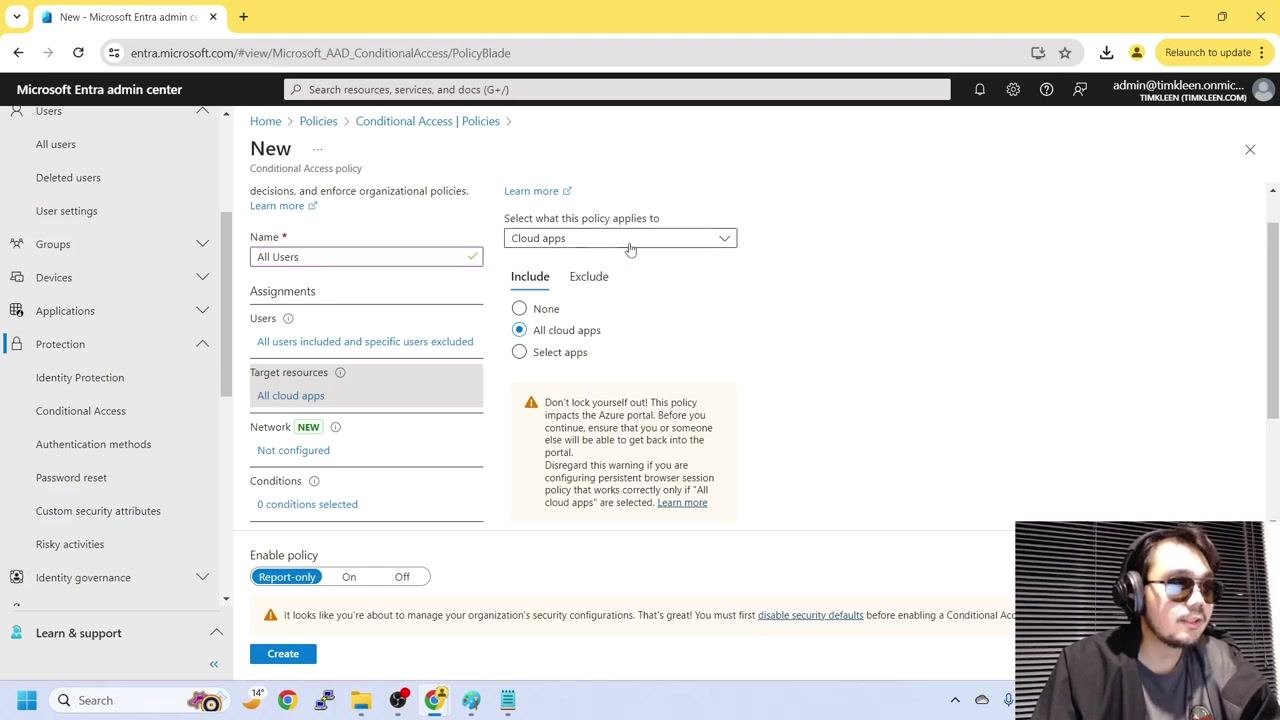Viewport: 1280px width, 720px height.
Task: Open Password reset in sidebar
Action: [x=71, y=478]
